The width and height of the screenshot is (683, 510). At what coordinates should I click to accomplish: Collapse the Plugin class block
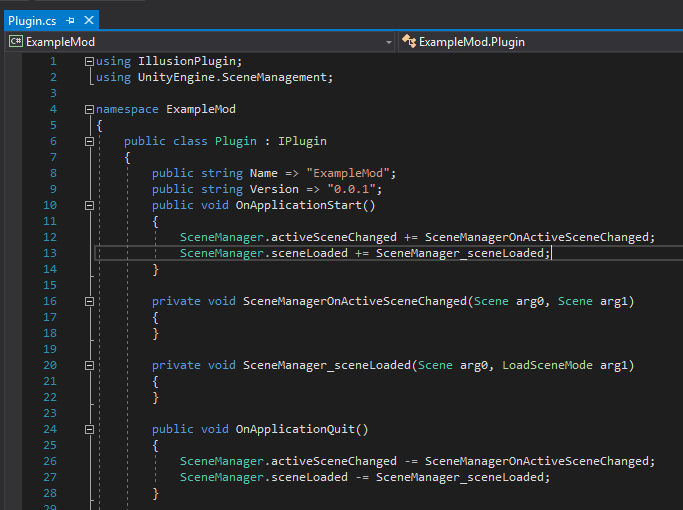(x=89, y=142)
